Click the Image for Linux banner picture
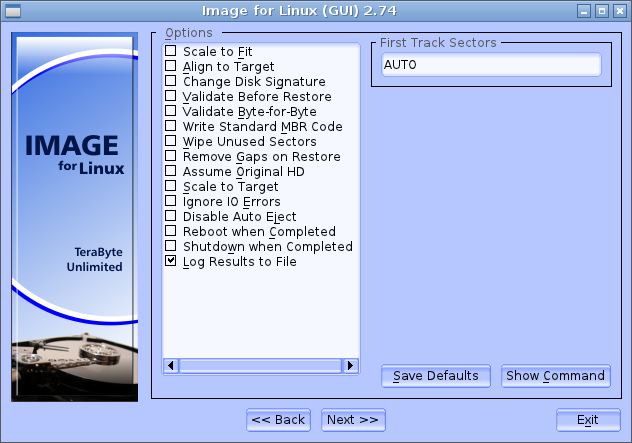 pyautogui.click(x=75, y=217)
